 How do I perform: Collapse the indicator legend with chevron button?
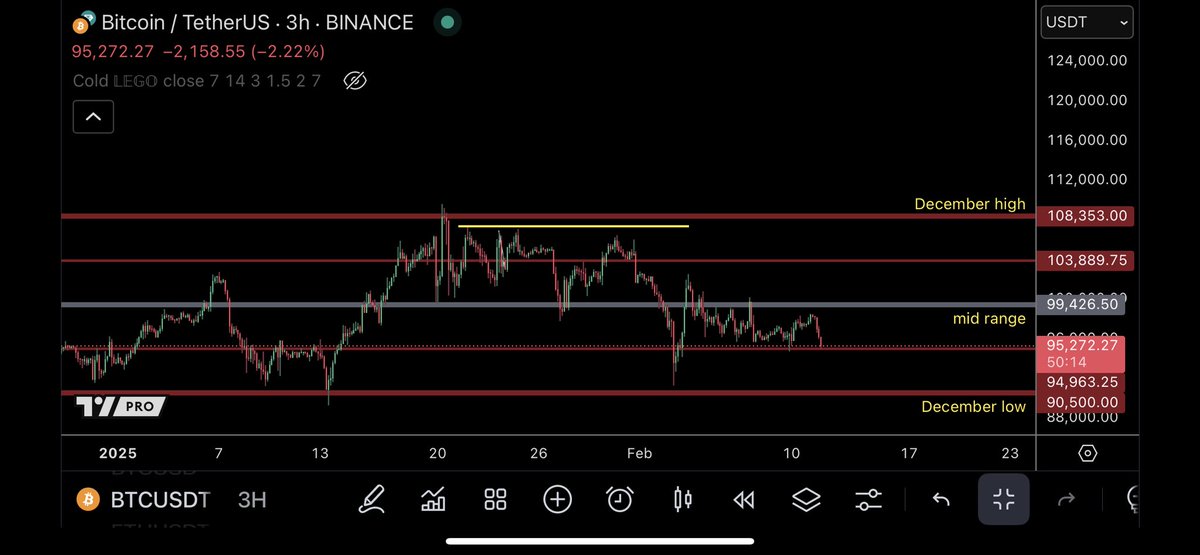pyautogui.click(x=93, y=117)
